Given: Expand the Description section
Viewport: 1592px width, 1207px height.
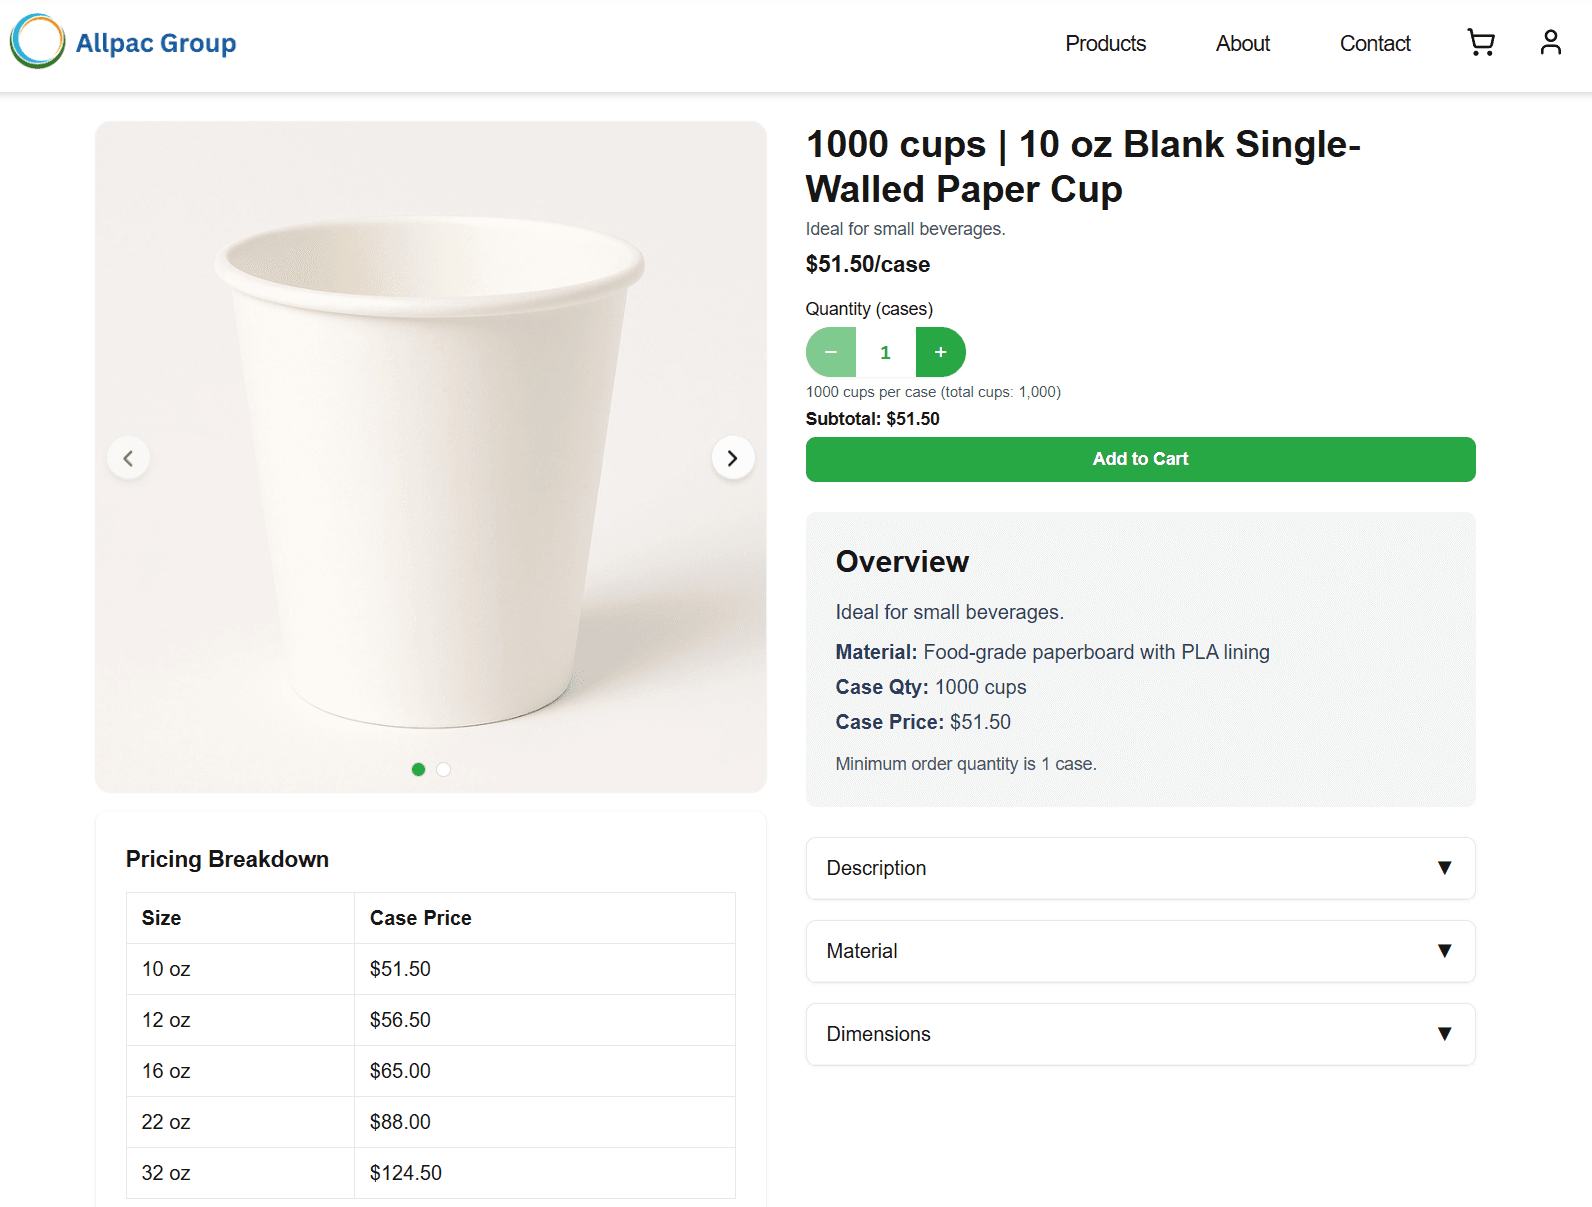Looking at the screenshot, I should tap(1140, 868).
